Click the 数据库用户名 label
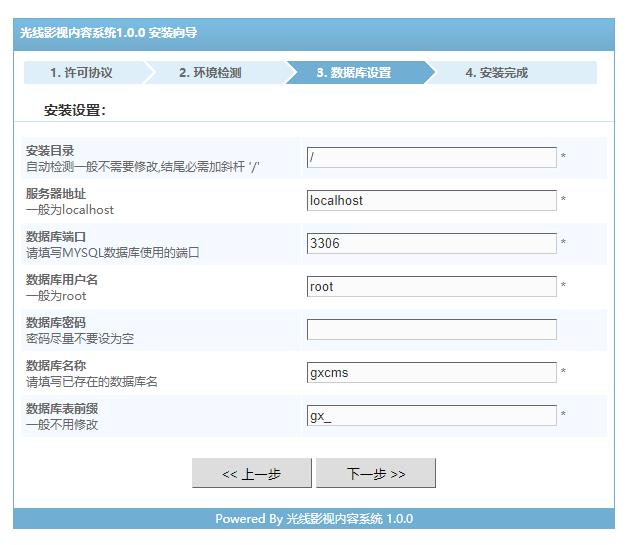Viewport: 631px width, 545px height. coord(62,280)
